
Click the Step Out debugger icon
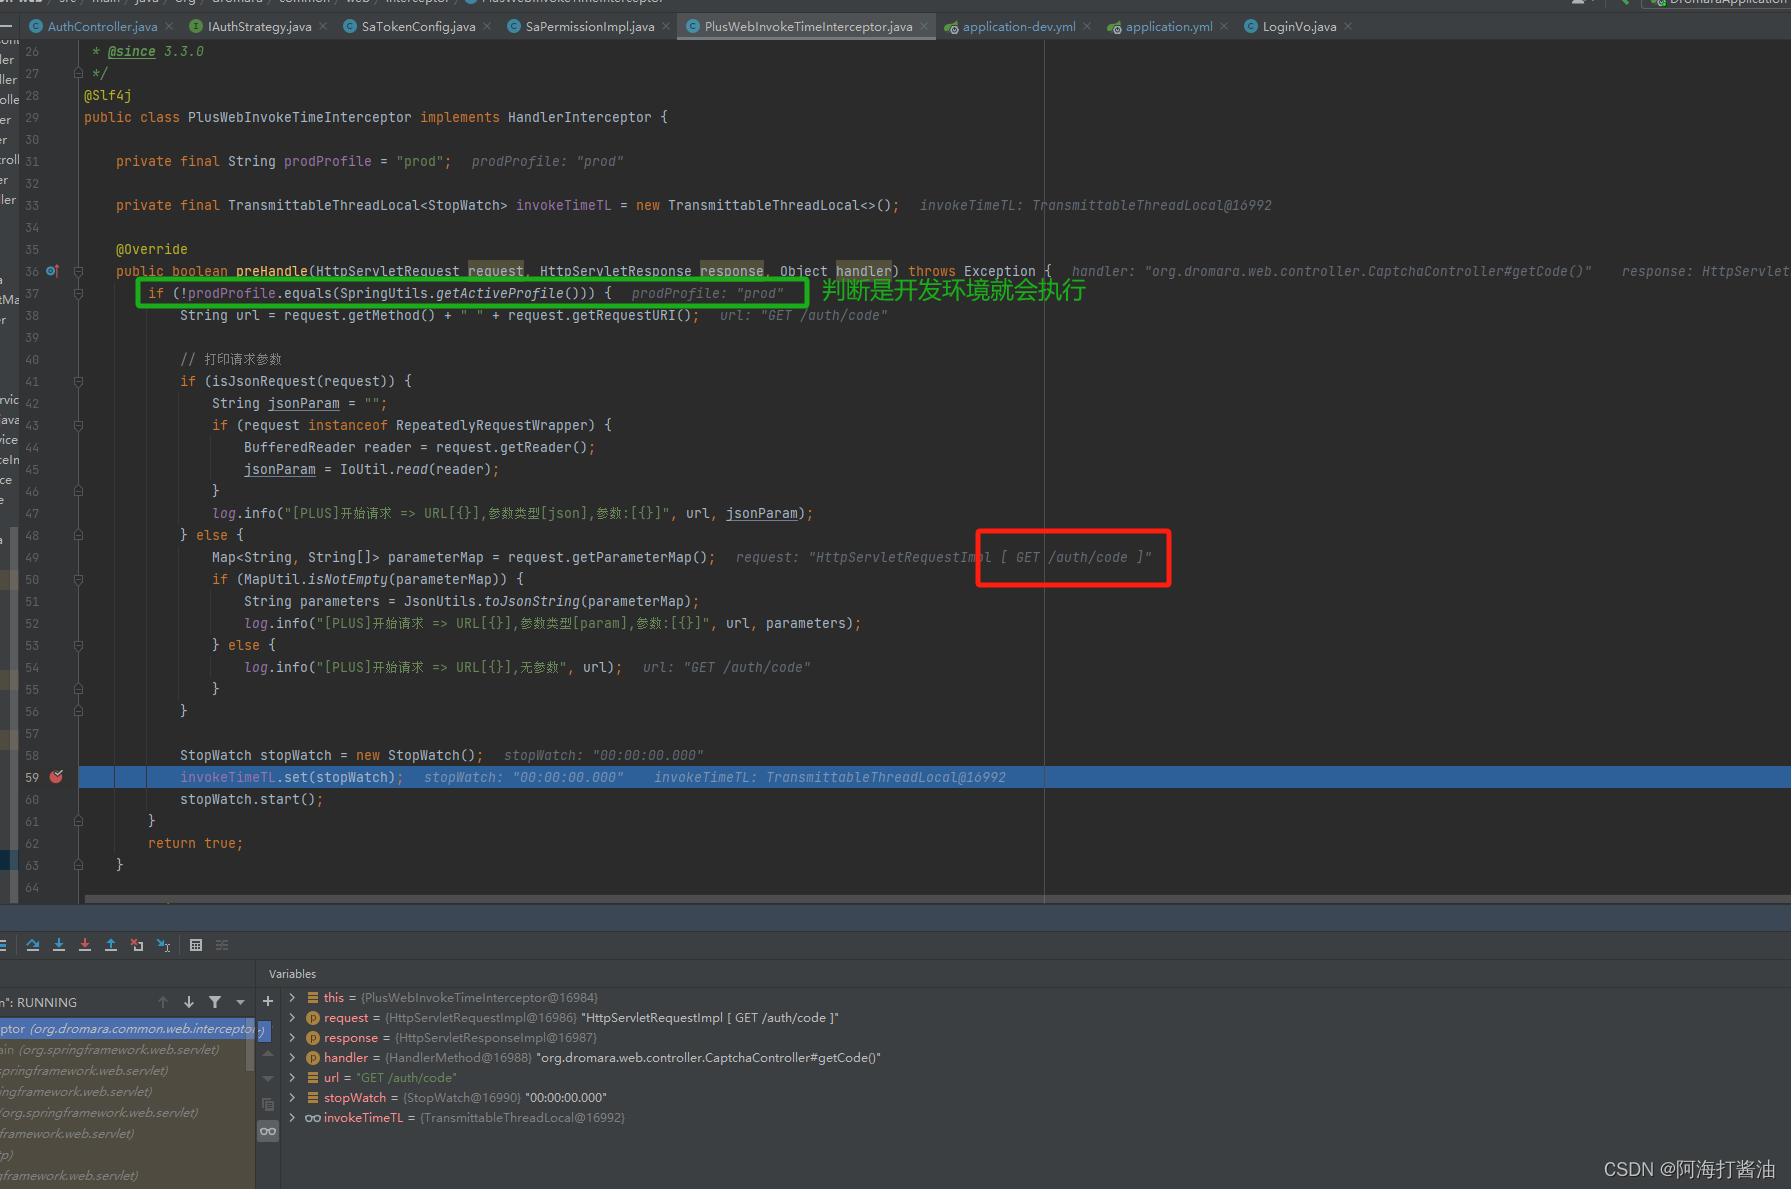[111, 945]
